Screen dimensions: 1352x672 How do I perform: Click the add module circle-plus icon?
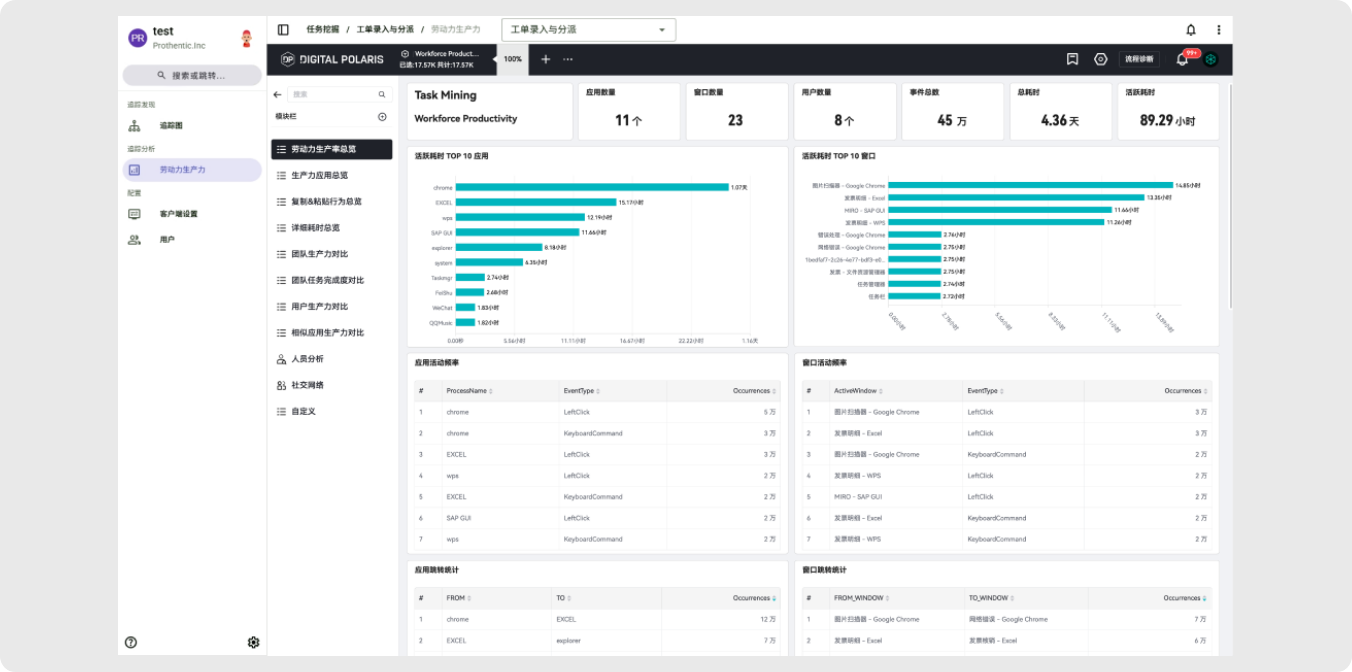tap(382, 117)
